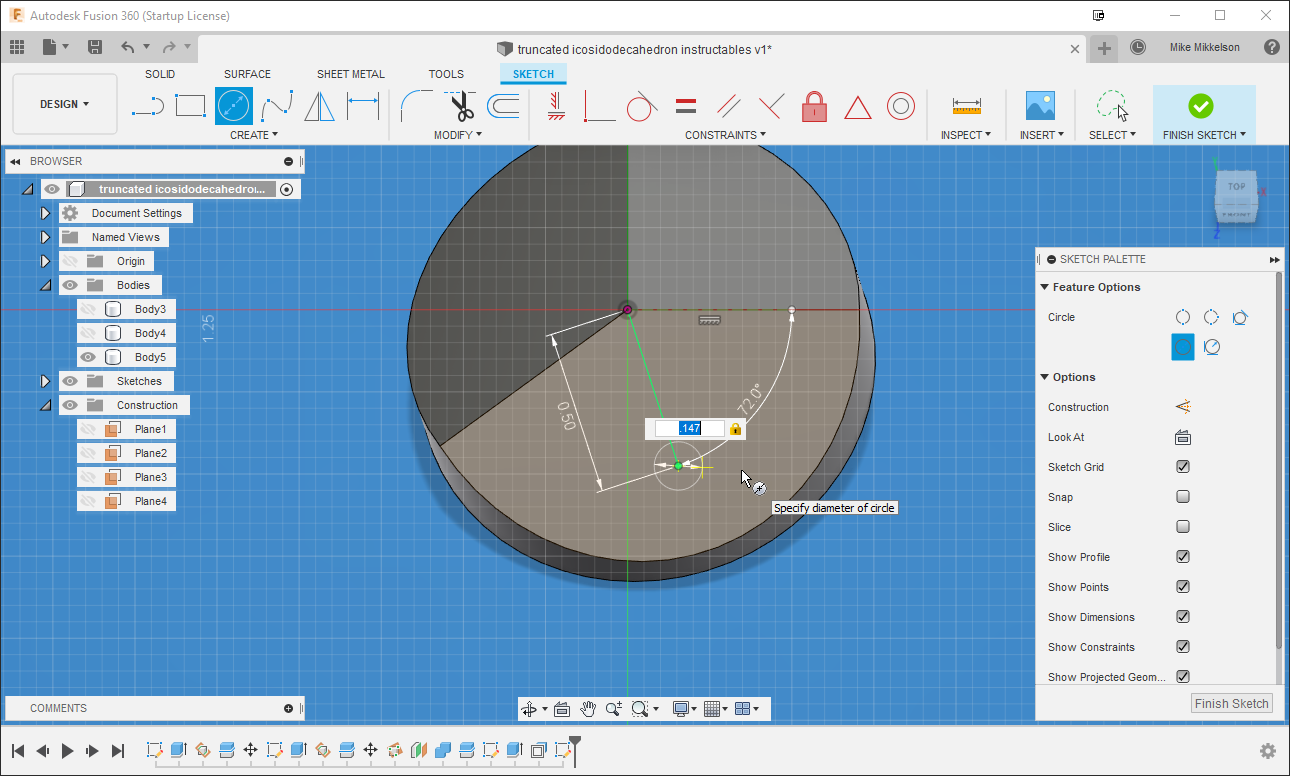Enable the Snap checkbox in Sketch Palette

[1182, 497]
